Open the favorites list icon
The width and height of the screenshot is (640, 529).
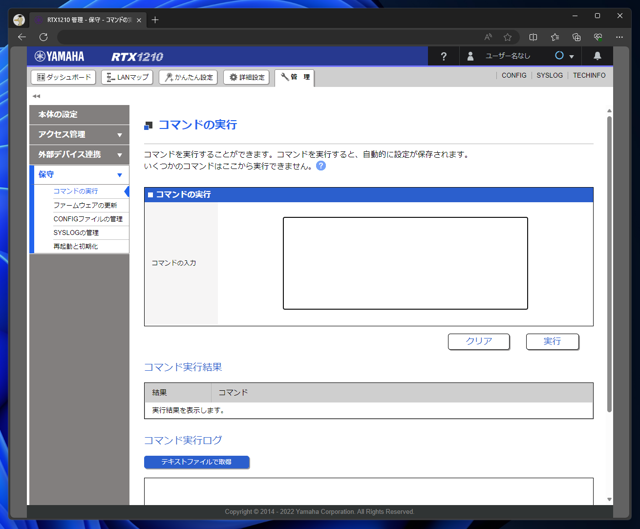555,37
